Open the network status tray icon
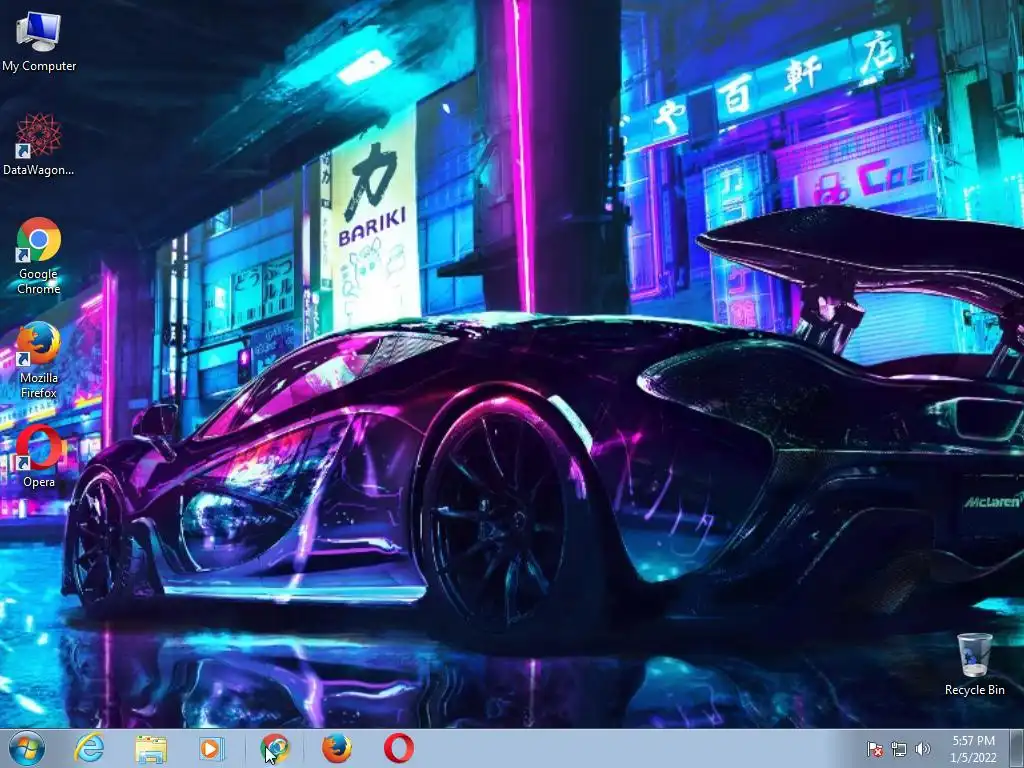 899,749
